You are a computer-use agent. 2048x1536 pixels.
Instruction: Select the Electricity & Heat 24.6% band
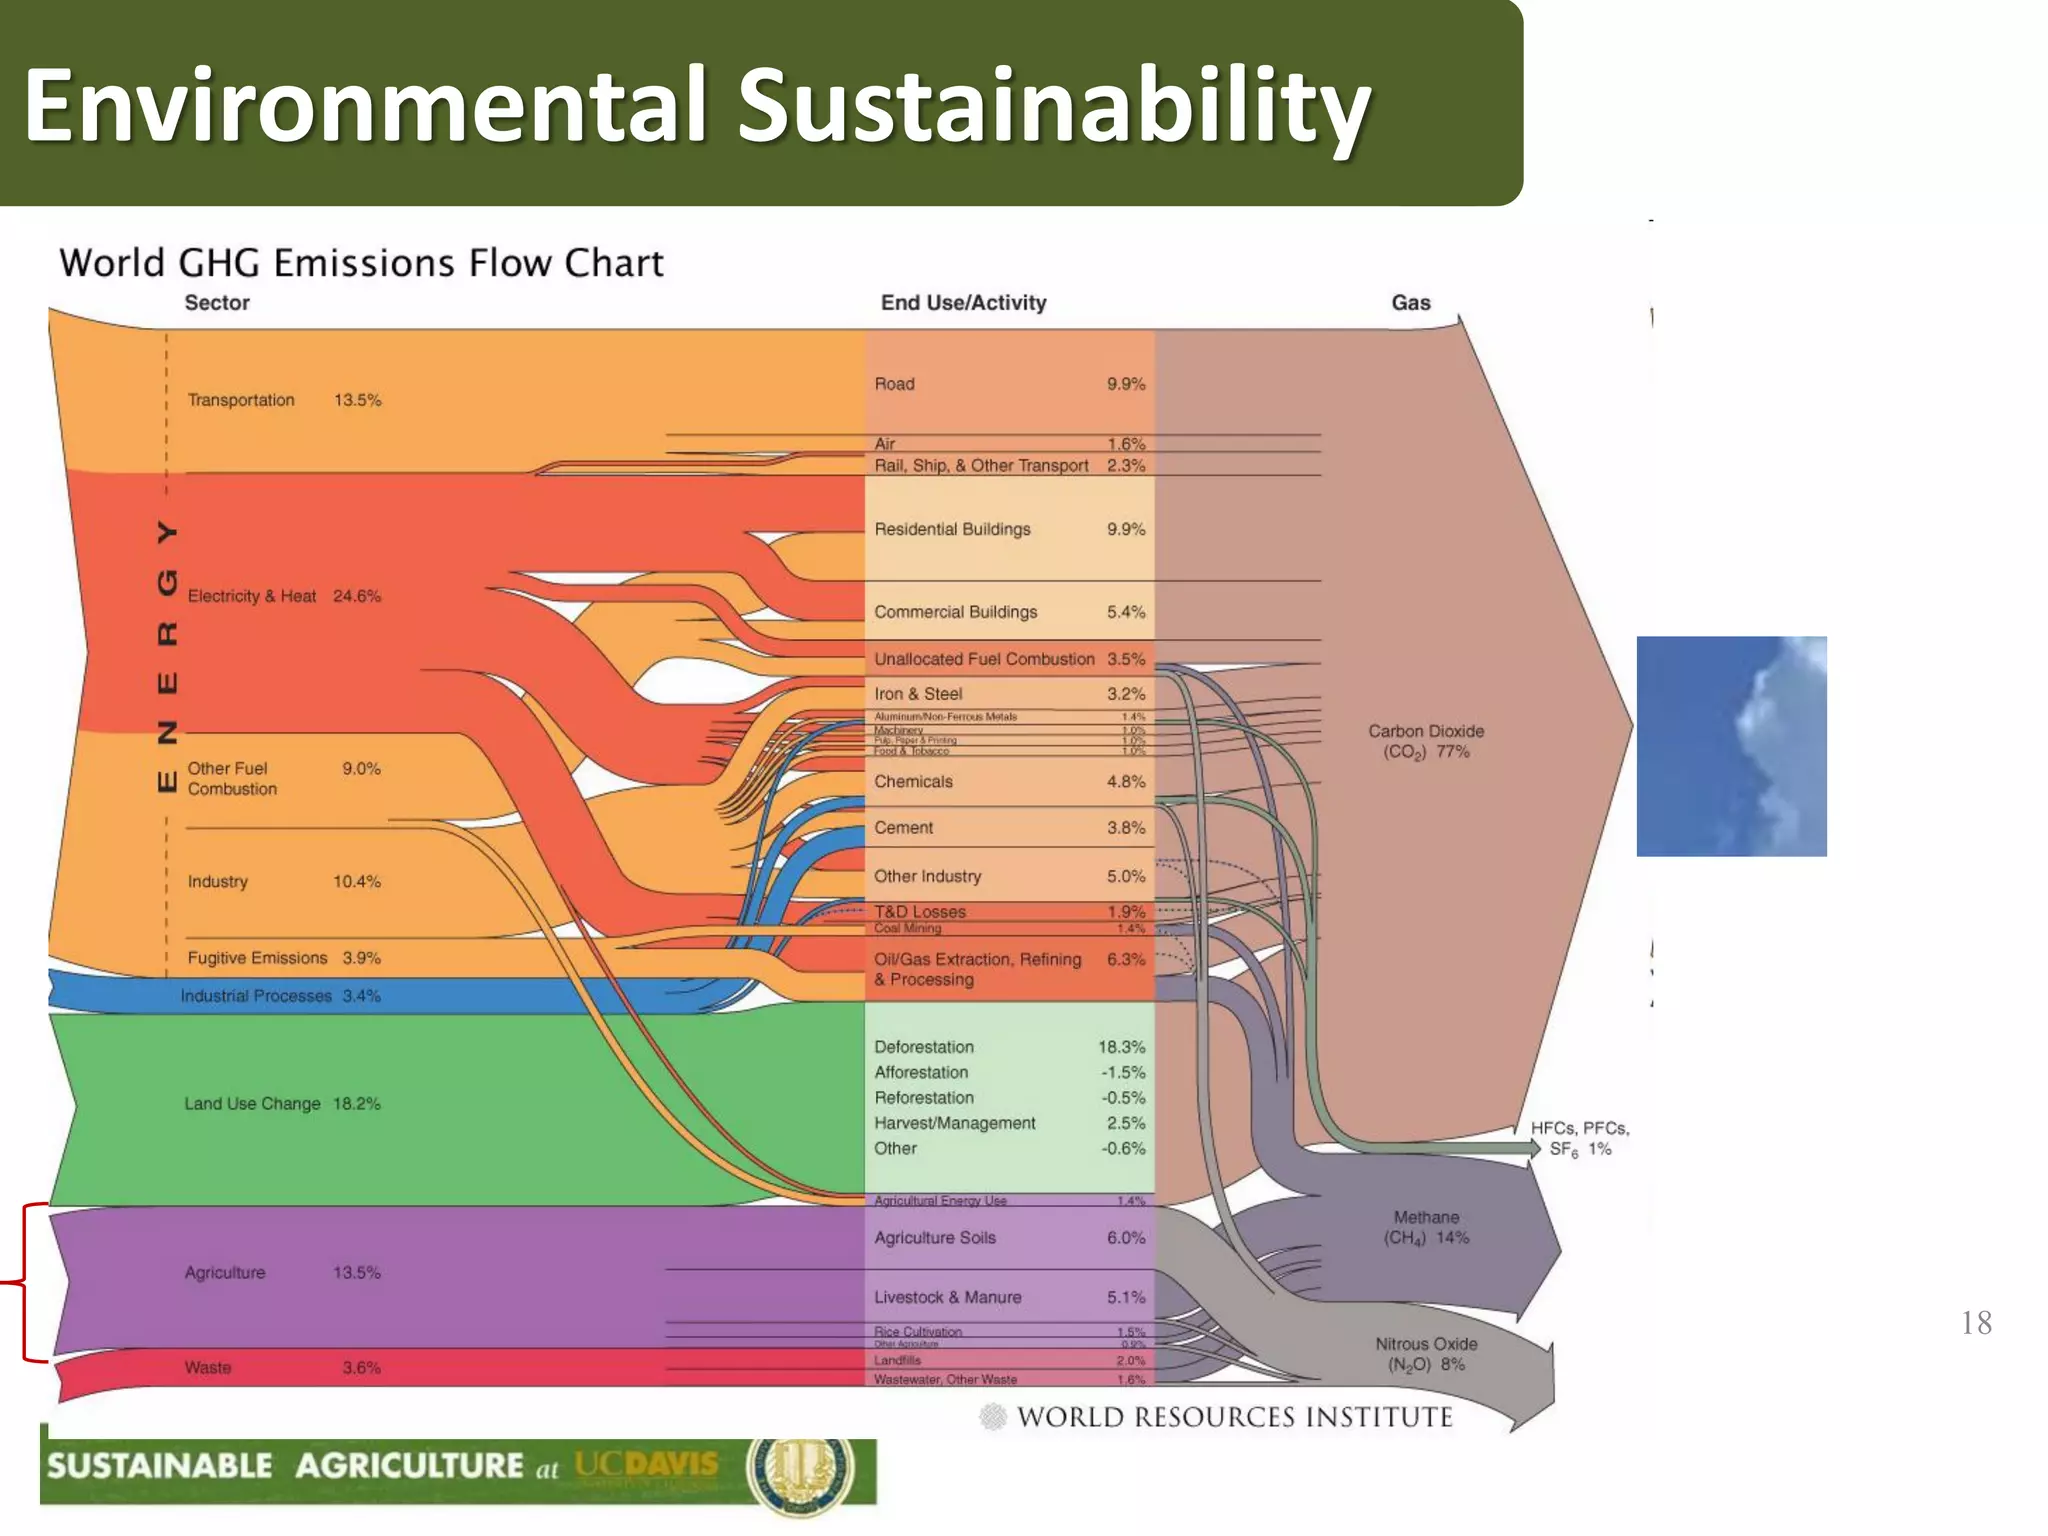[285, 596]
